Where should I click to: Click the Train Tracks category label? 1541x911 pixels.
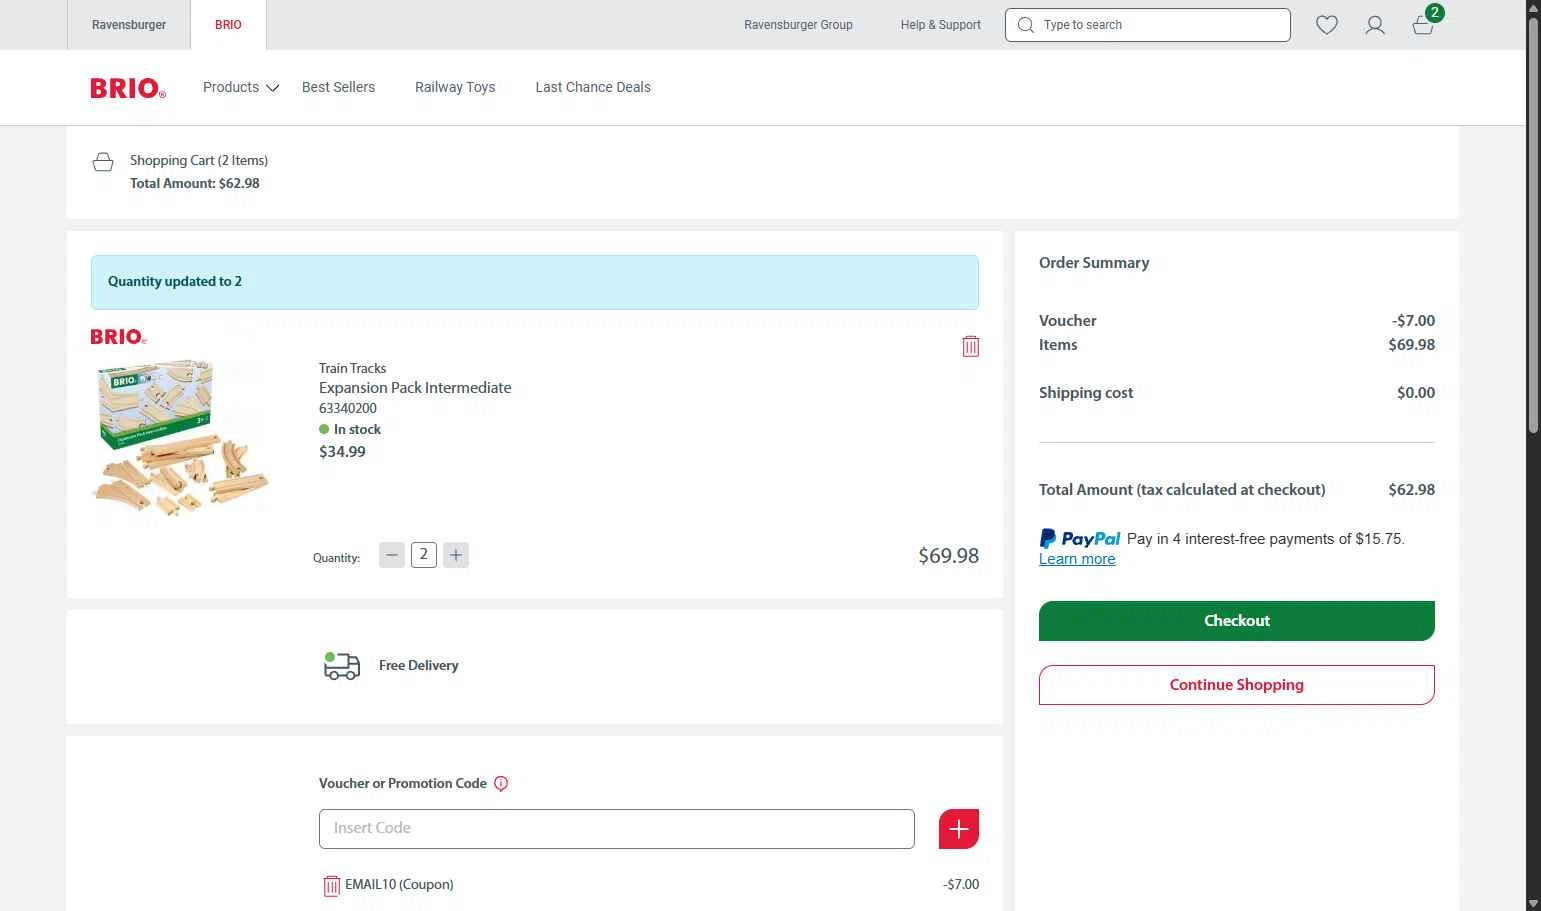point(352,368)
